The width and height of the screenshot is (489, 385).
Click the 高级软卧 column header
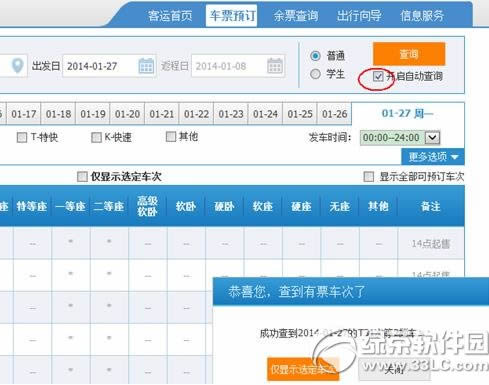click(147, 206)
